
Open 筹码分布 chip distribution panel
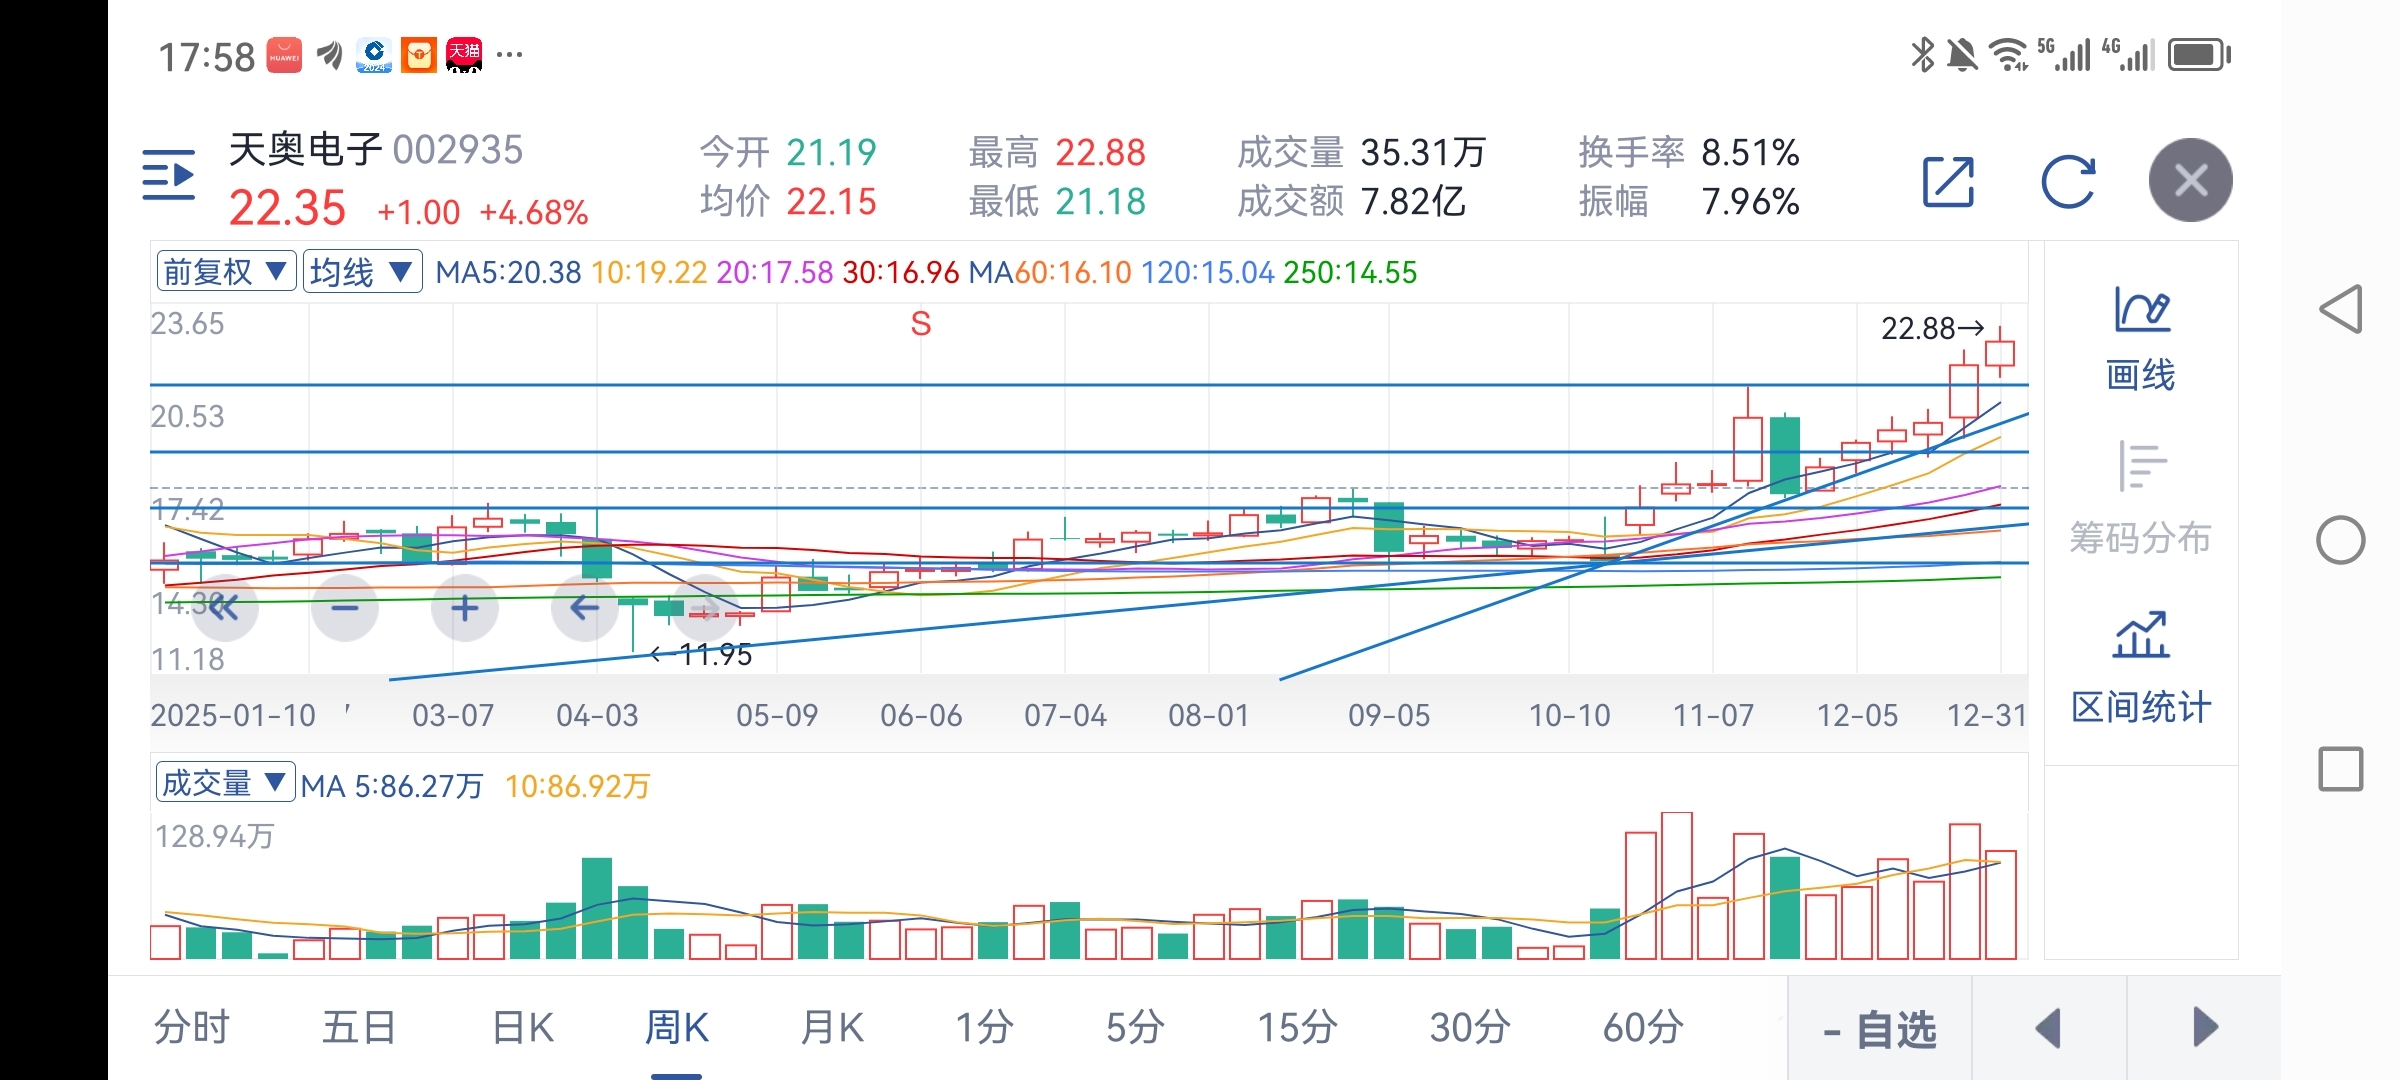coord(2140,498)
